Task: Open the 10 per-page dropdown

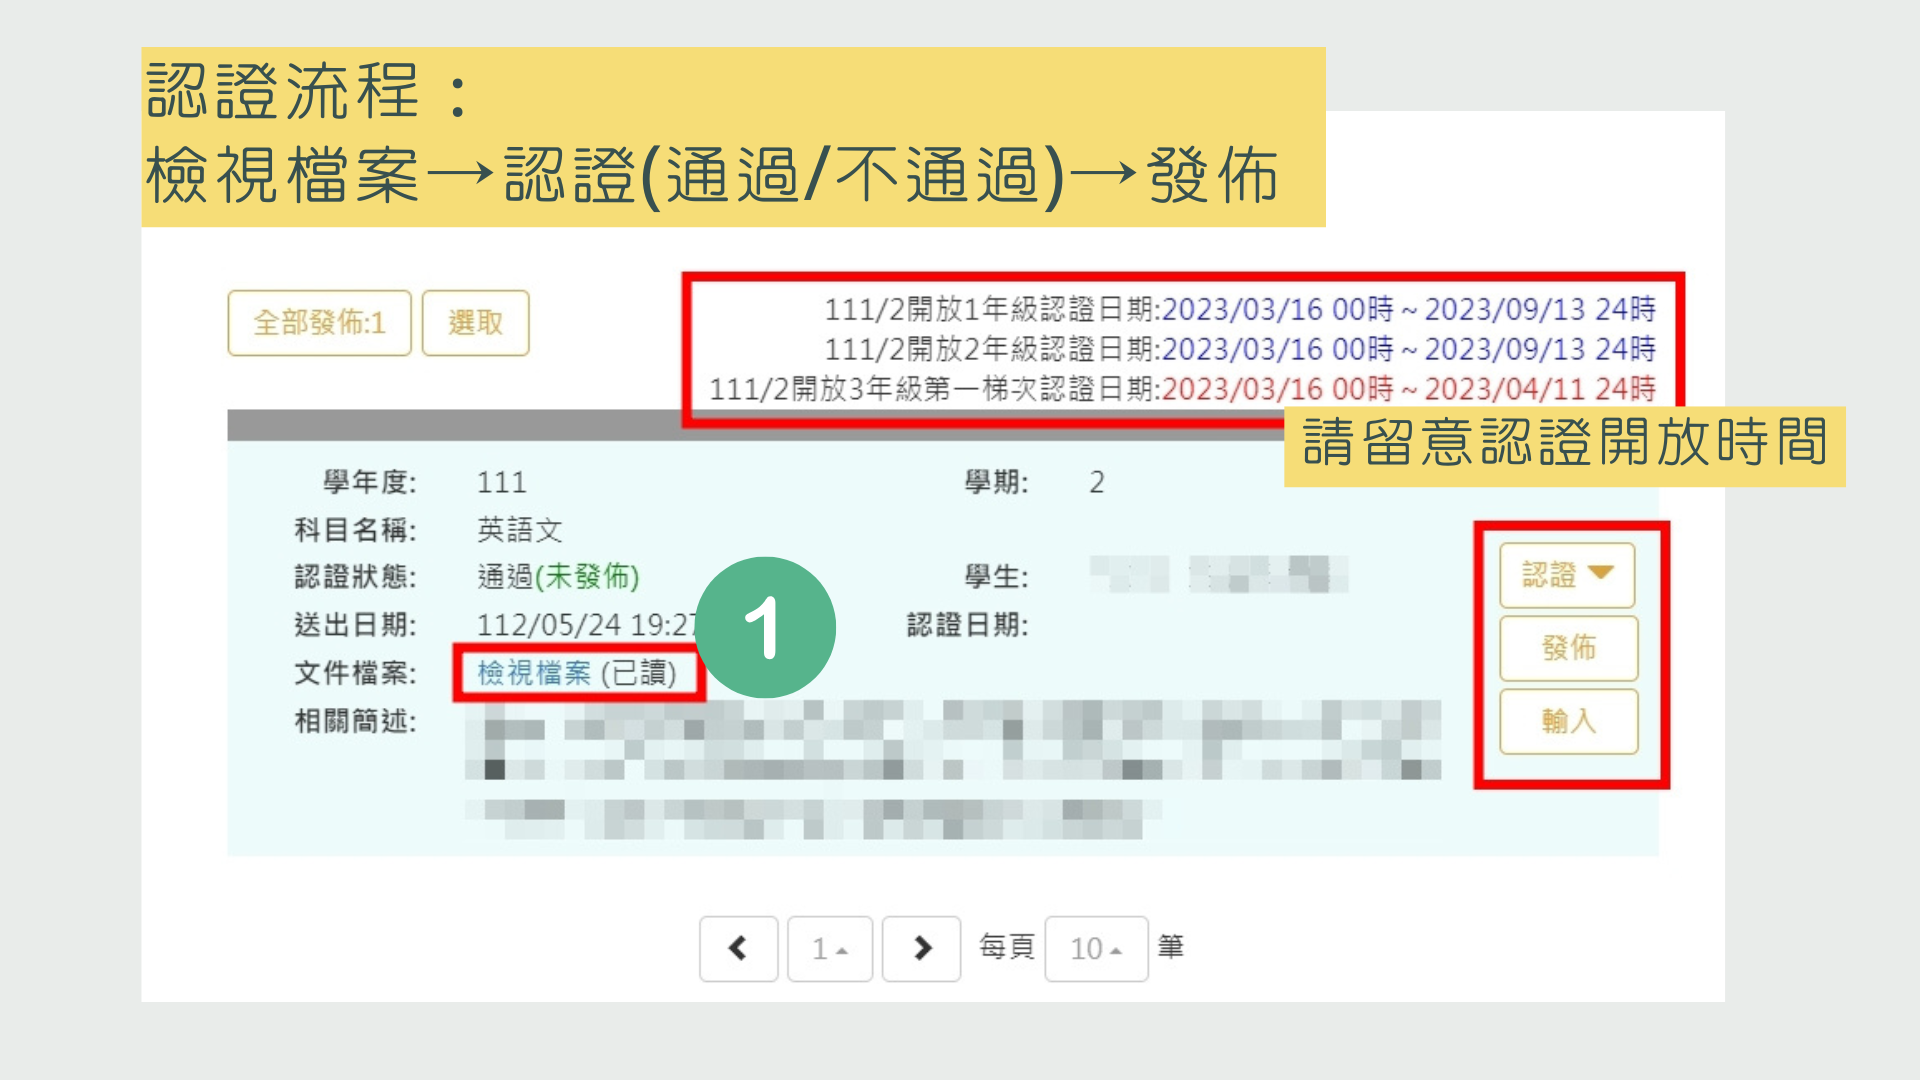Action: [1096, 948]
